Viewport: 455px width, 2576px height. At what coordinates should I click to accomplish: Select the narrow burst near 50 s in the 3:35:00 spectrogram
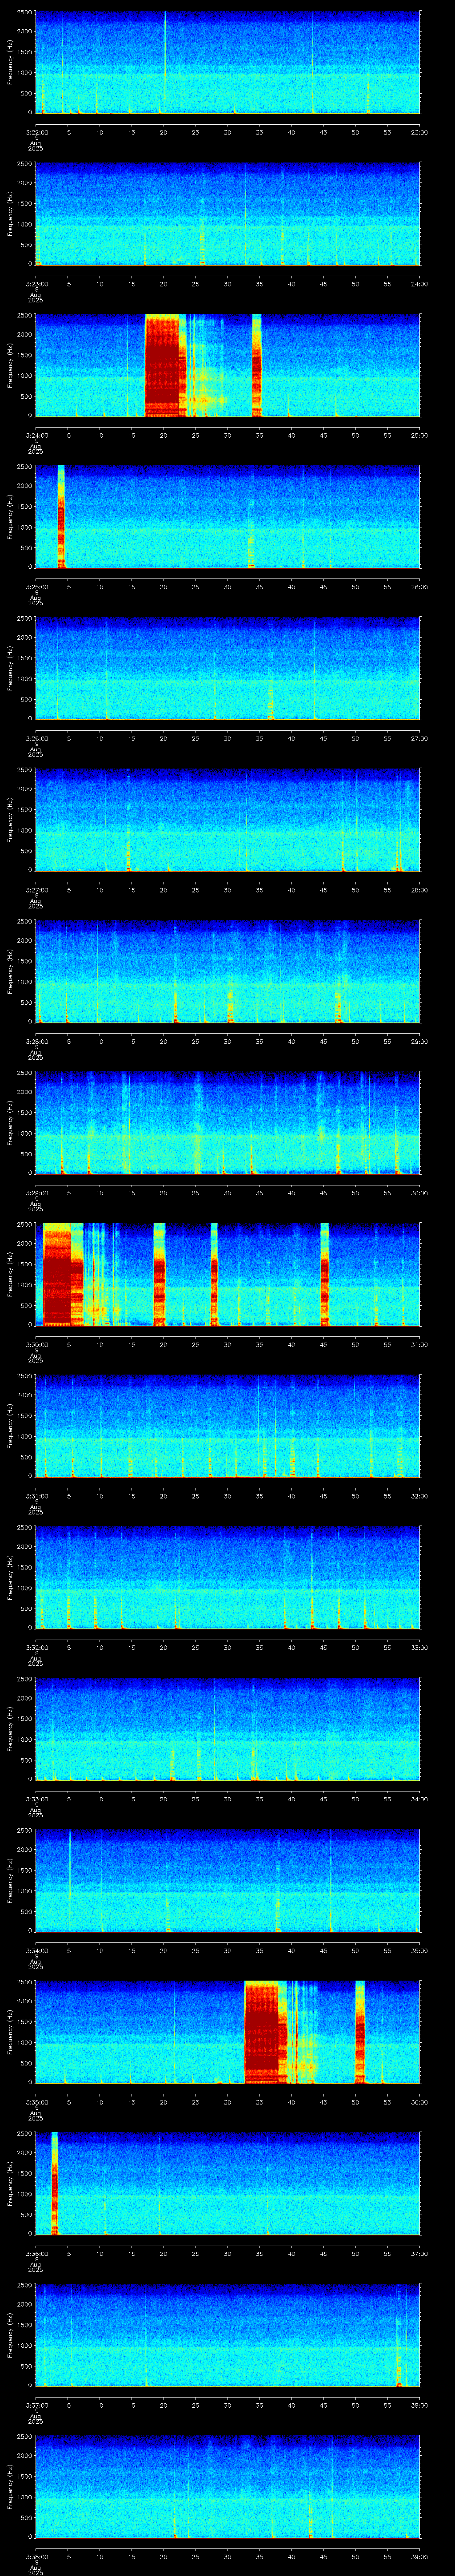[x=360, y=2032]
